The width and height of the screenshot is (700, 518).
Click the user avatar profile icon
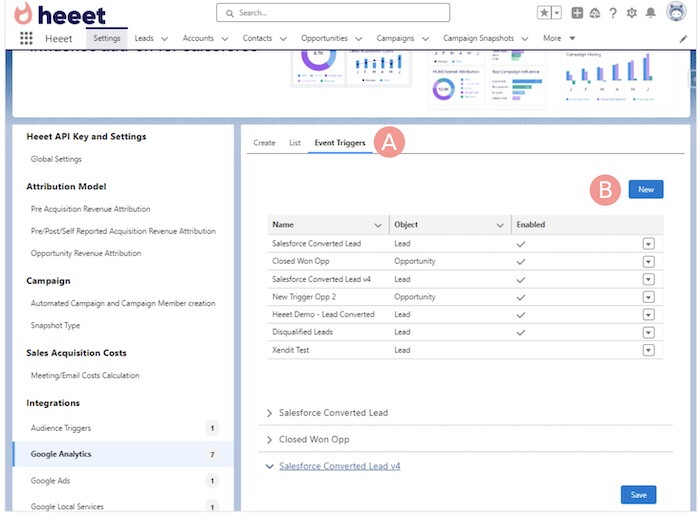676,12
